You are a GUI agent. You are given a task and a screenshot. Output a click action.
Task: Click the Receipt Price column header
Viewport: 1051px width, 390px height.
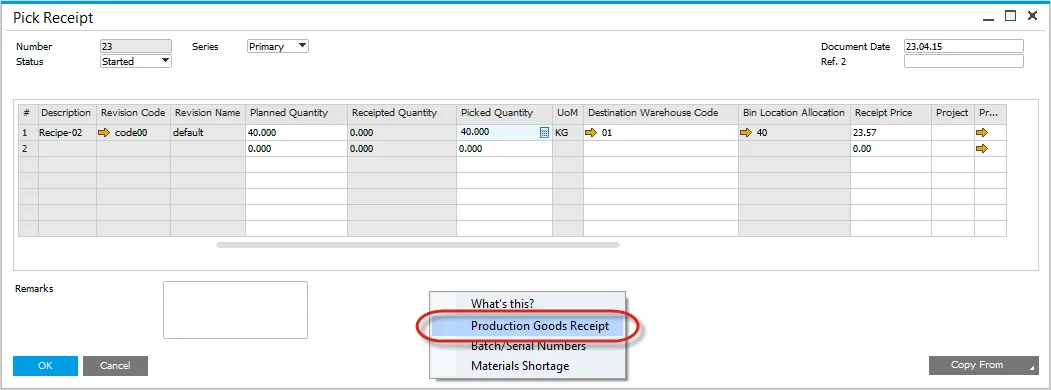(891, 113)
